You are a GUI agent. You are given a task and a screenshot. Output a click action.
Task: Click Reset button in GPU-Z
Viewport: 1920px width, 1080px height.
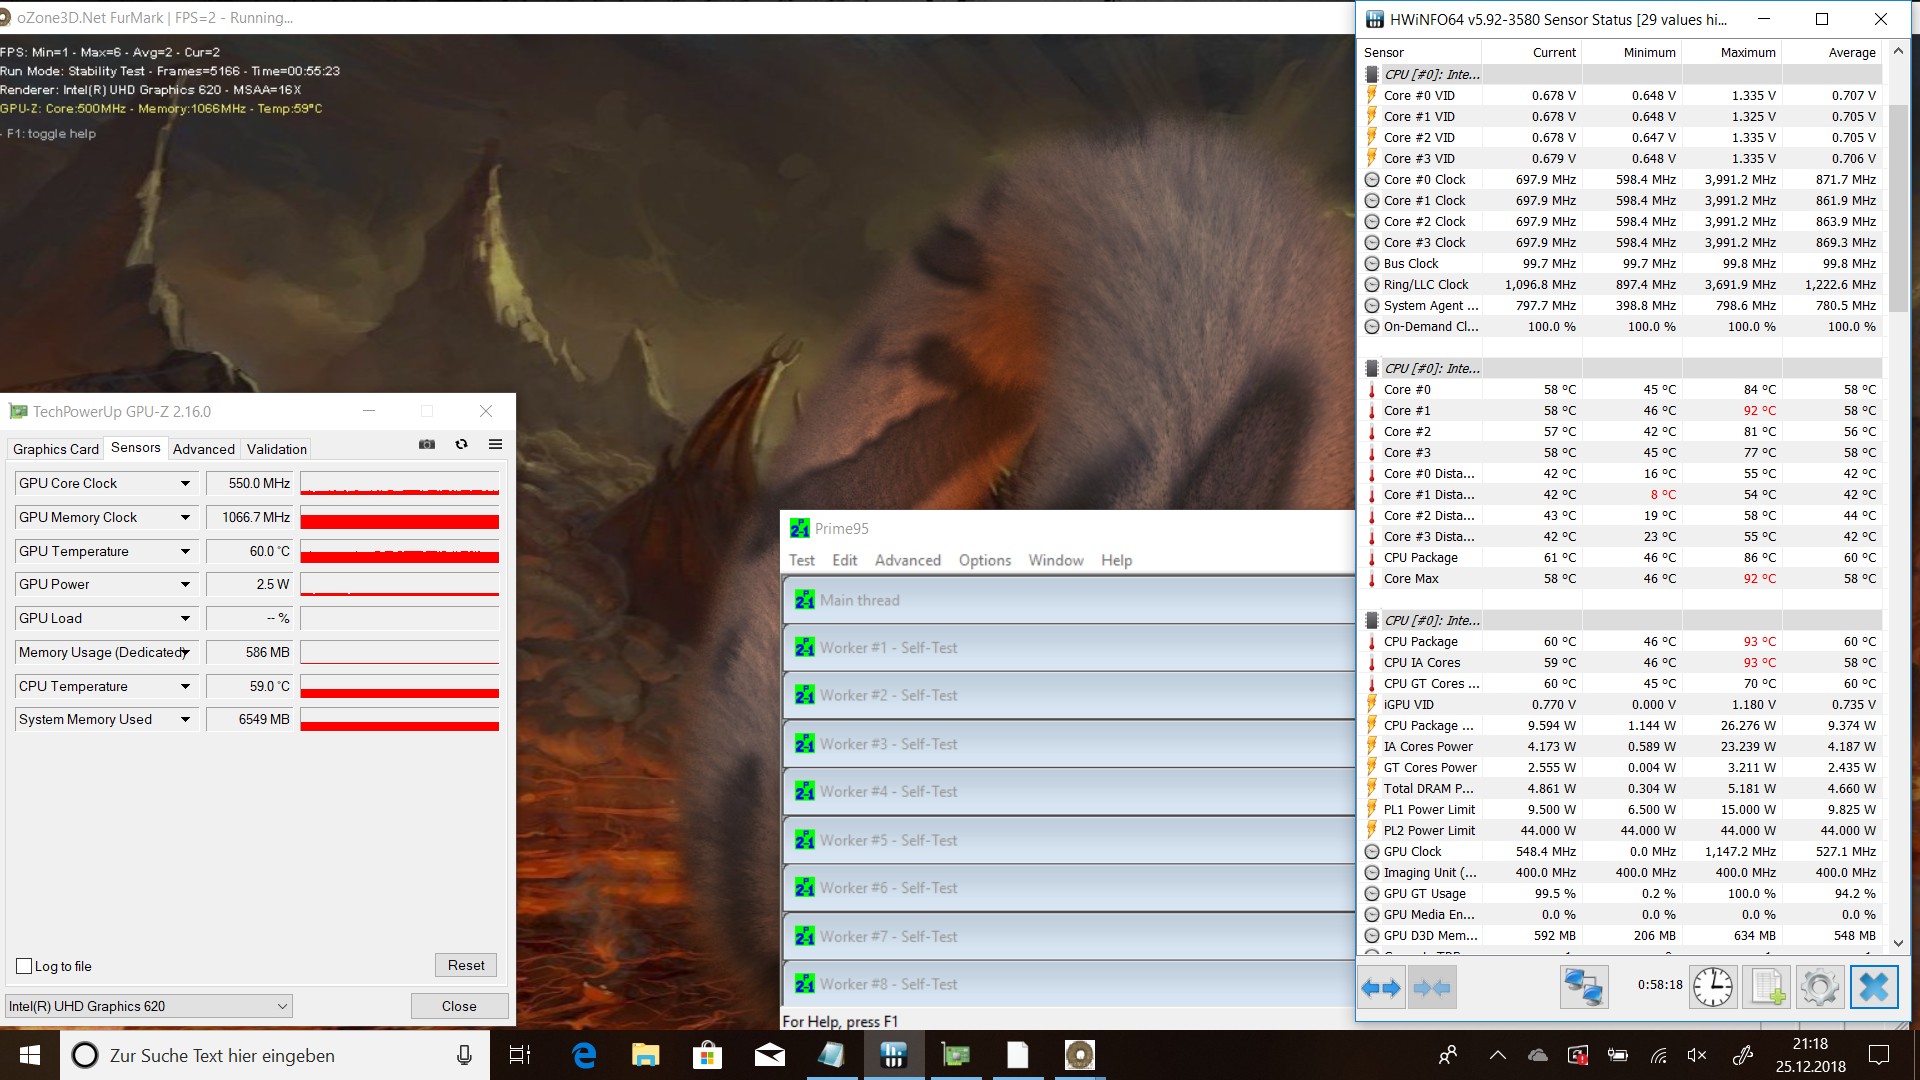tap(466, 965)
